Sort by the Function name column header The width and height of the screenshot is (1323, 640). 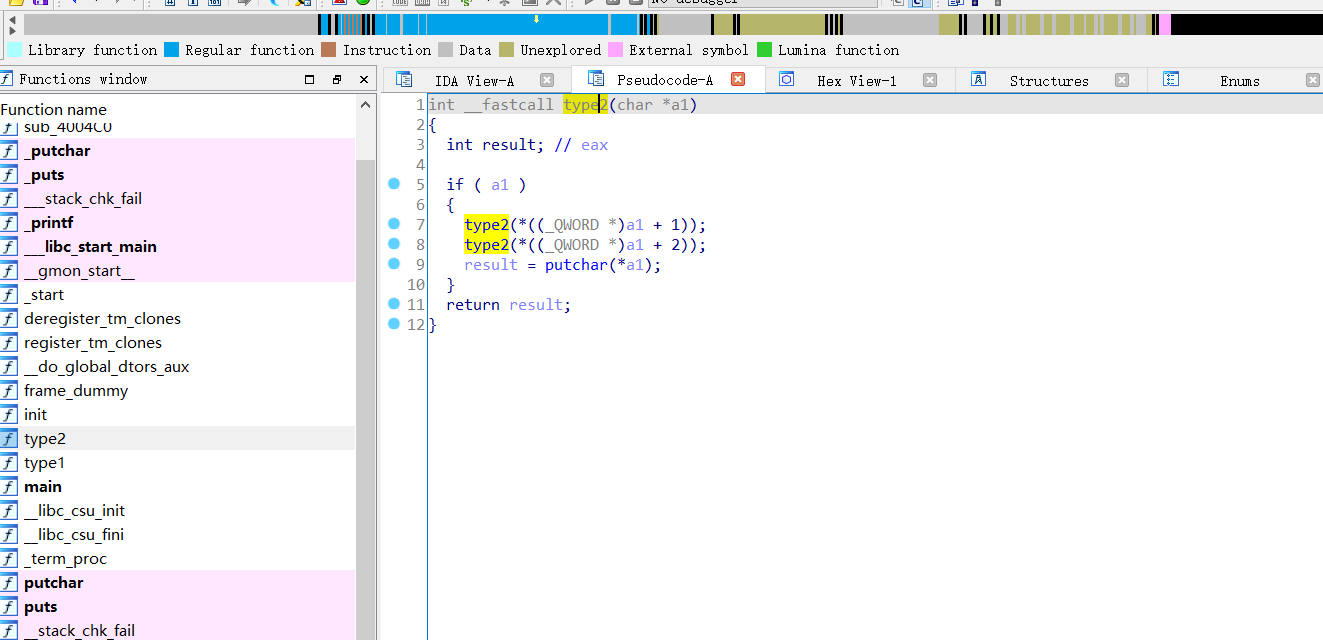tap(54, 110)
